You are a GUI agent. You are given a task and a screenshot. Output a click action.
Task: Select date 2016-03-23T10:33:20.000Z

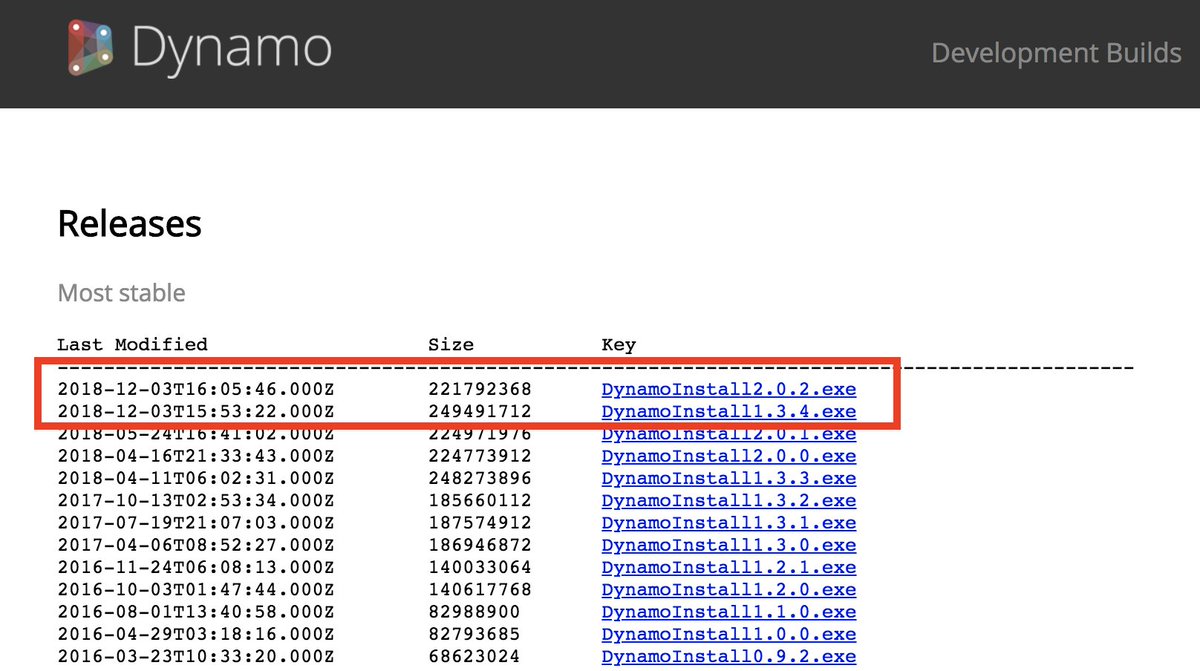tap(196, 657)
